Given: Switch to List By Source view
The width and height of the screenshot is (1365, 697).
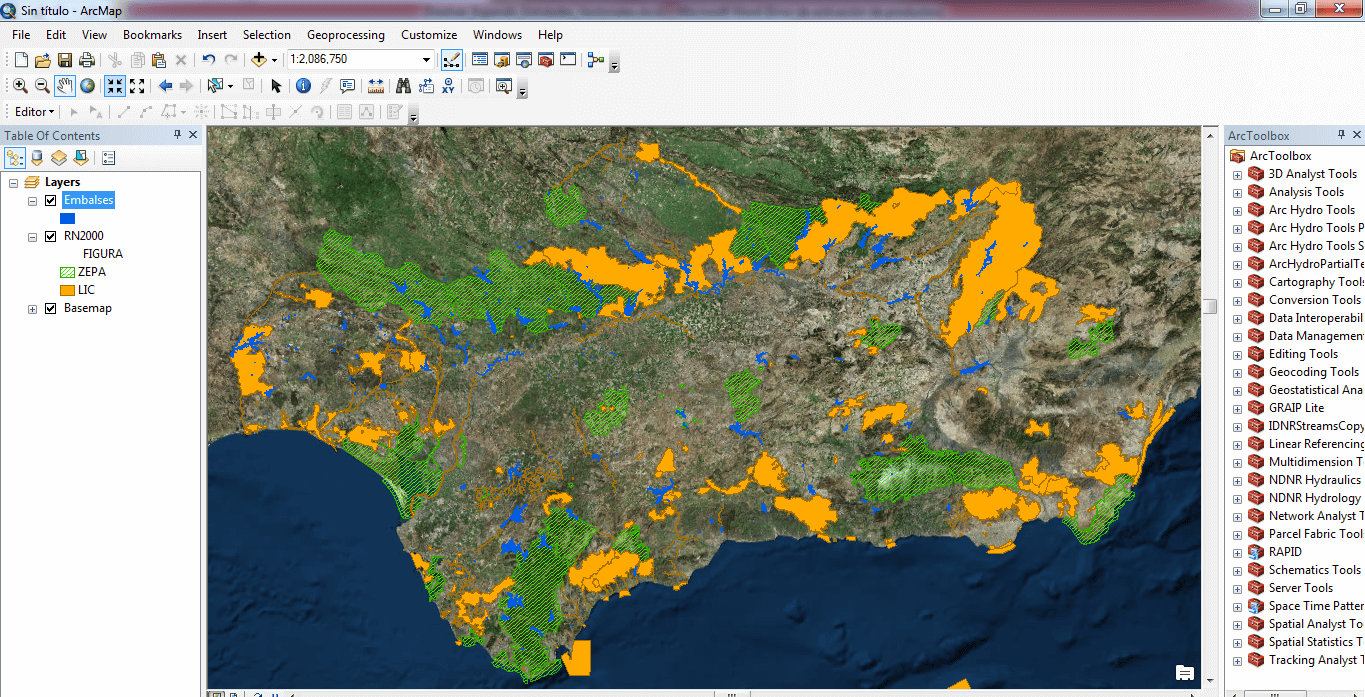Looking at the screenshot, I should click(37, 158).
